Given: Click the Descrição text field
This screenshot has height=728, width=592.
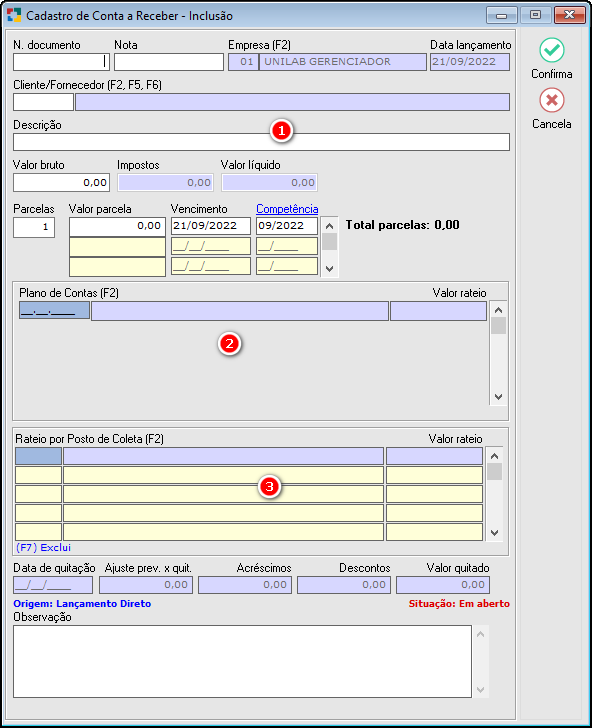Looking at the screenshot, I should tap(261, 142).
